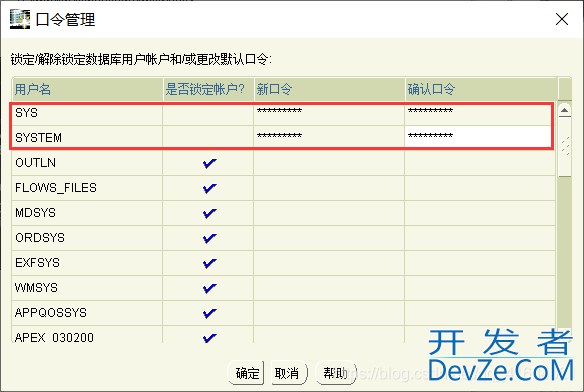Select the SYS username row
Screen dimensions: 584x392
[x=87, y=113]
